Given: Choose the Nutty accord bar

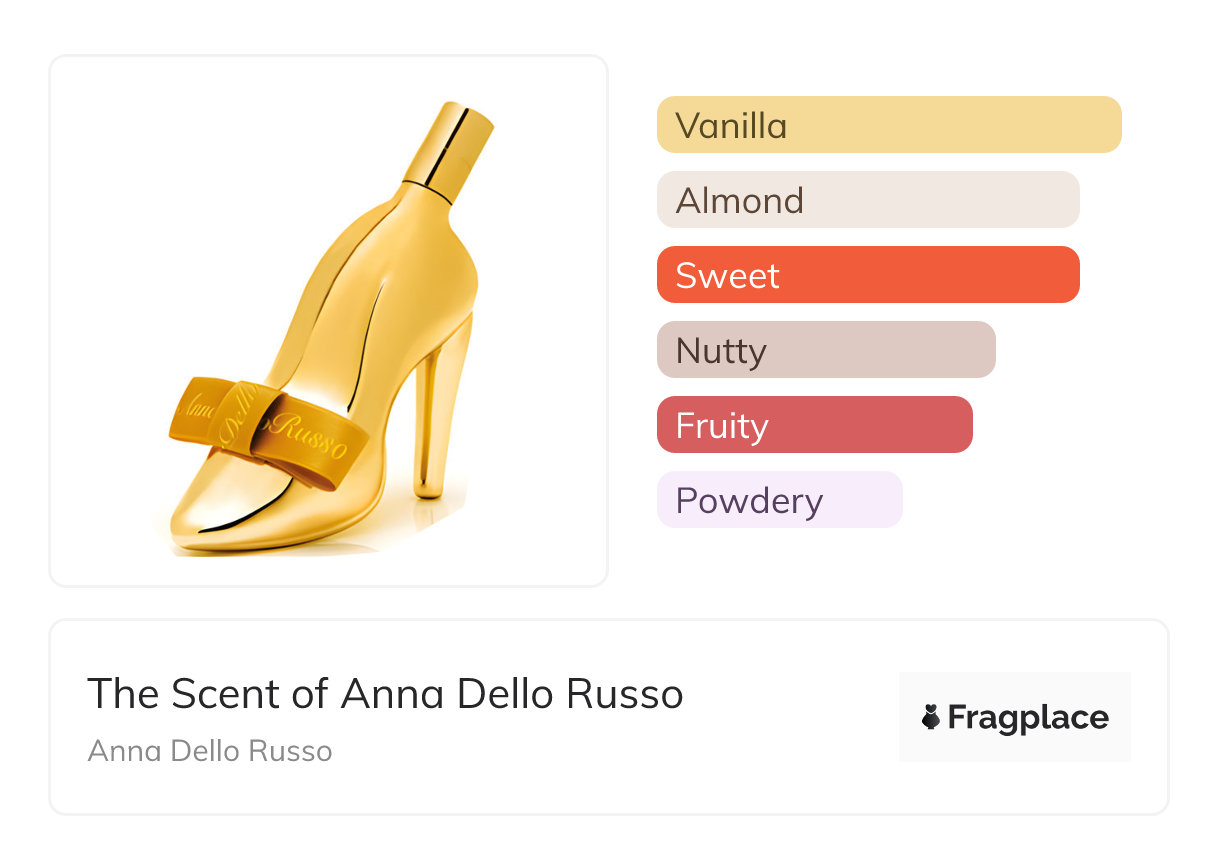Looking at the screenshot, I should point(825,350).
